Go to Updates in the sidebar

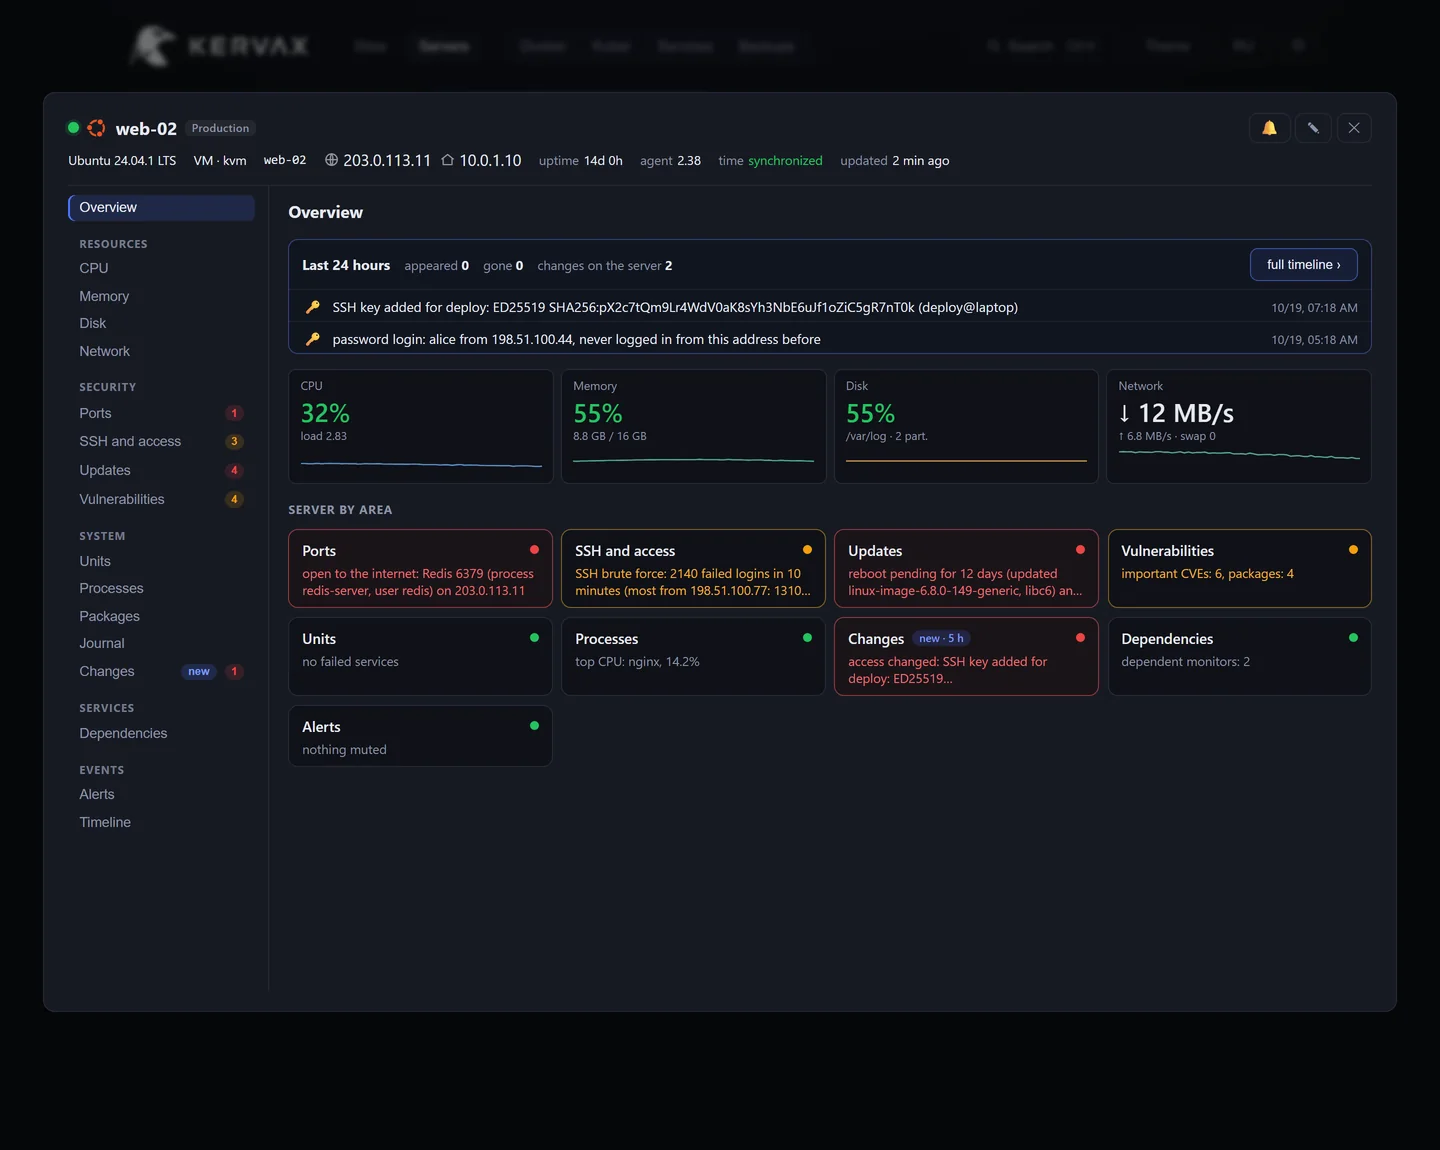(161, 470)
